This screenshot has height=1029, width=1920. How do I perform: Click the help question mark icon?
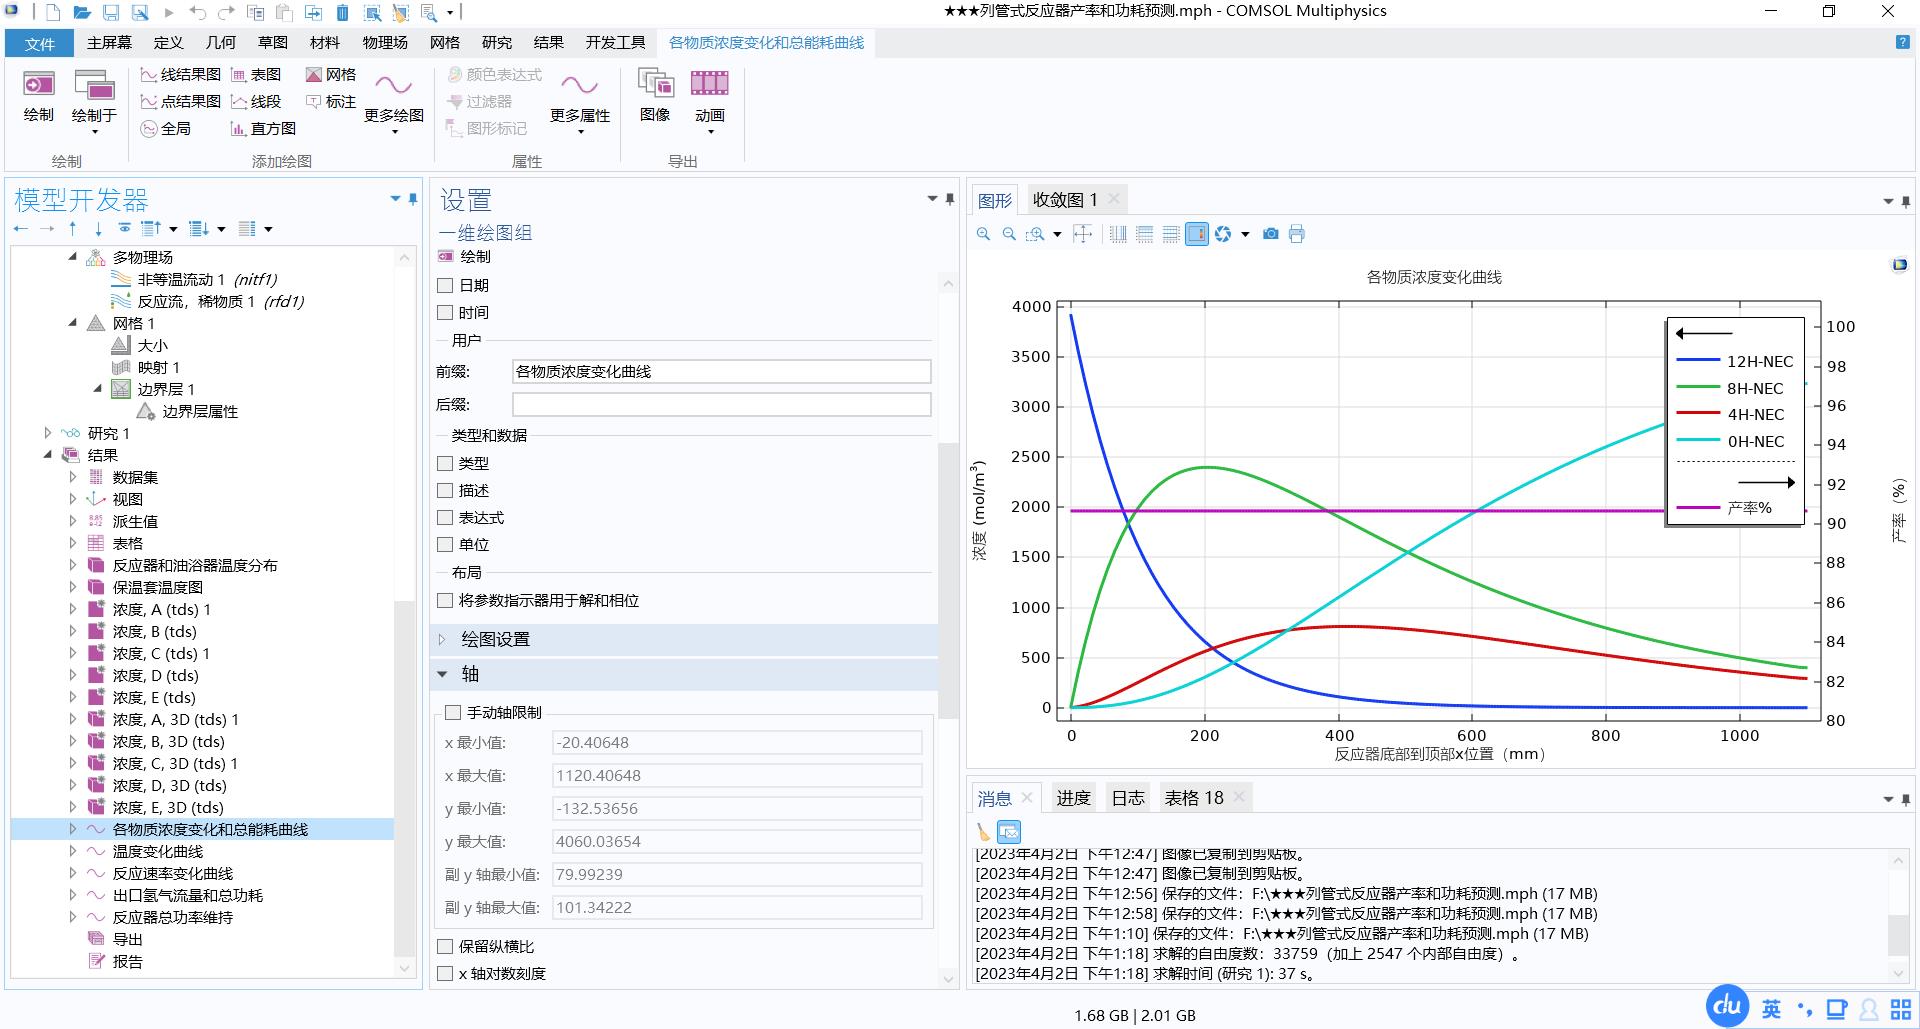pyautogui.click(x=1902, y=42)
